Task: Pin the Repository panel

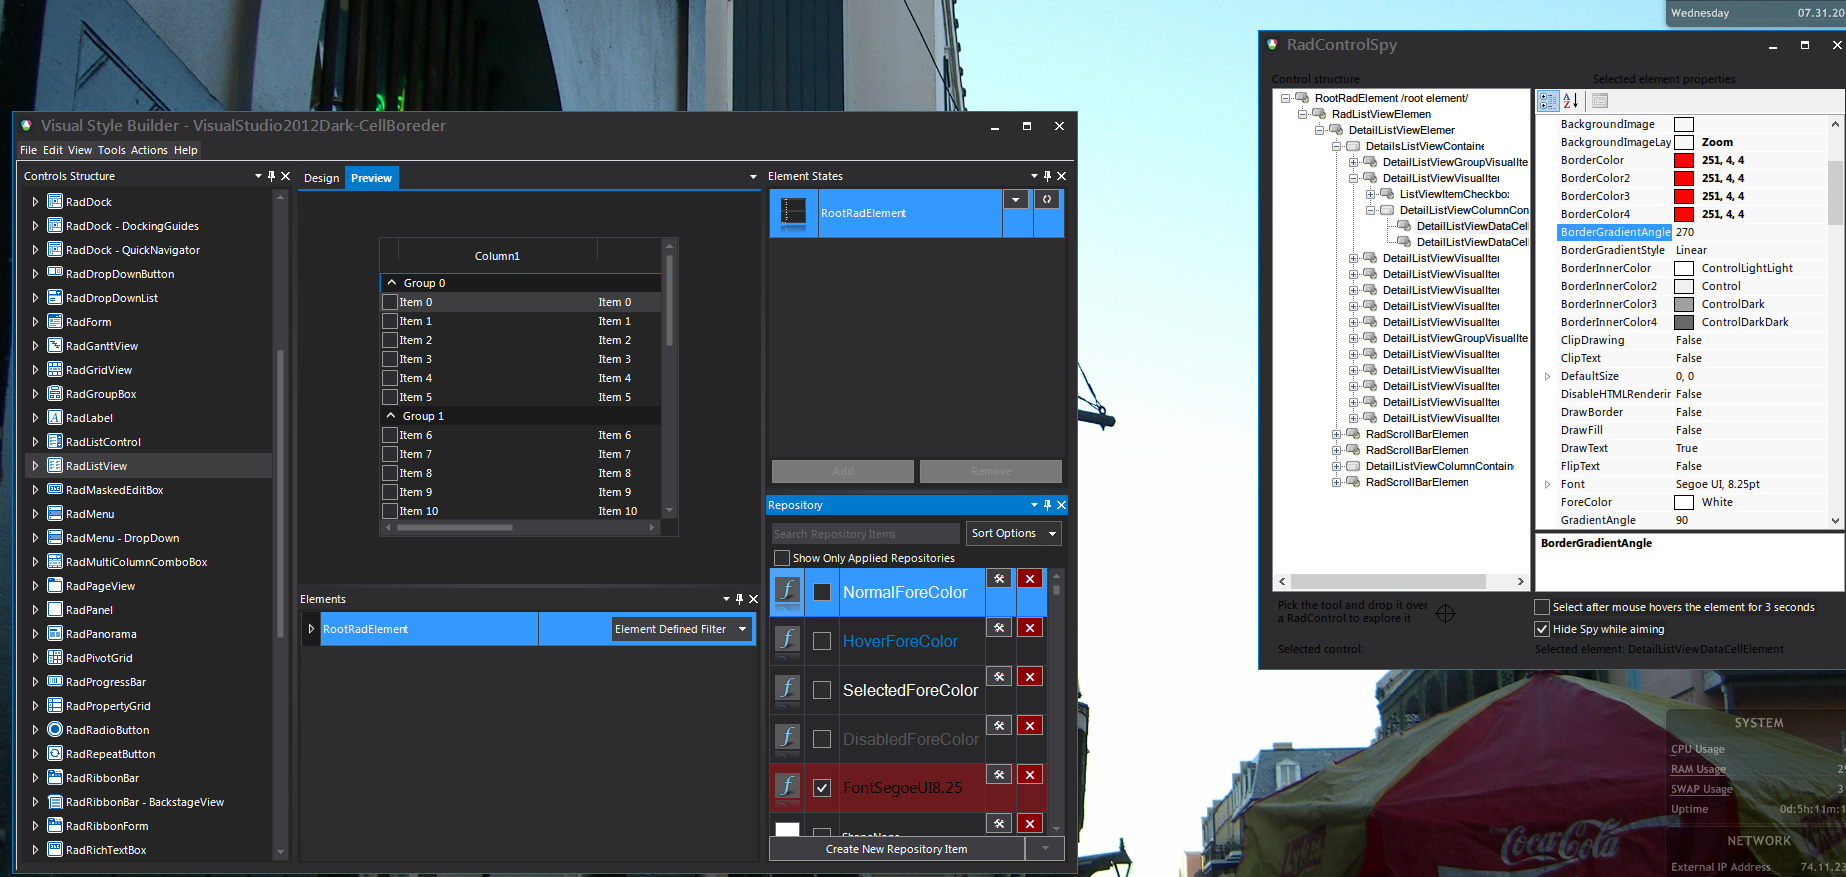Action: tap(1048, 505)
